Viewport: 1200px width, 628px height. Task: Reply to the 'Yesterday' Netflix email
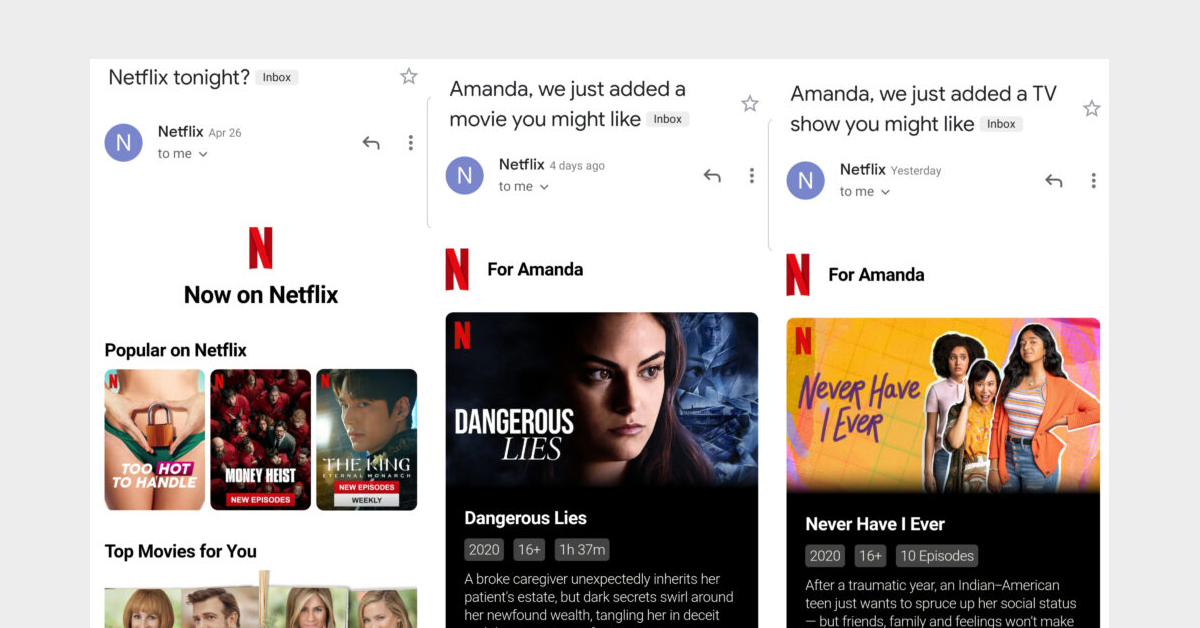pos(1054,181)
